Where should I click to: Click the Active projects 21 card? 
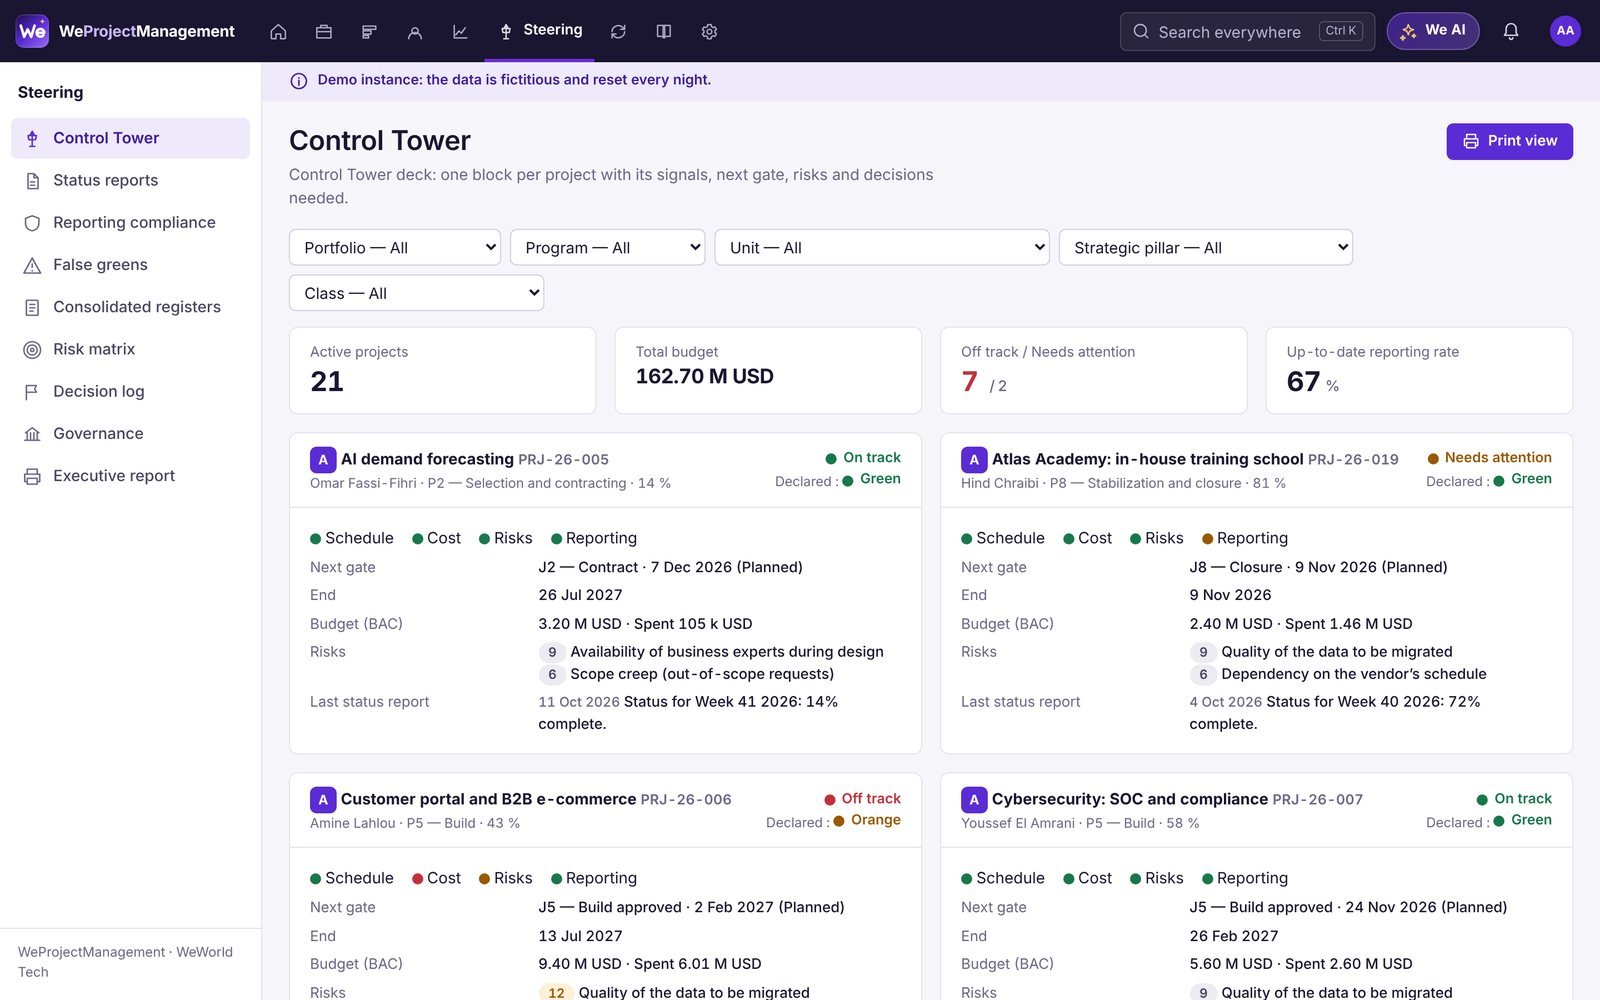442,370
